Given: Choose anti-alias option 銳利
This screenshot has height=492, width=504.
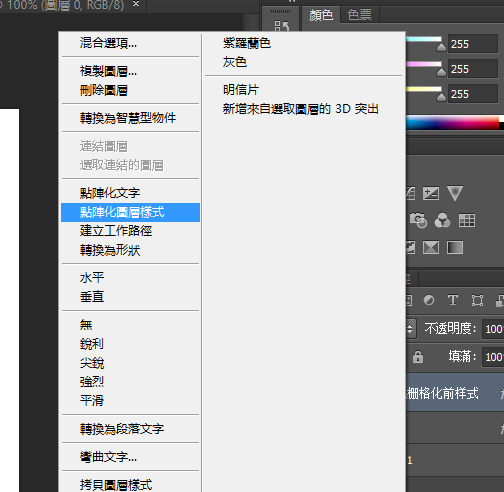Looking at the screenshot, I should pos(130,344).
